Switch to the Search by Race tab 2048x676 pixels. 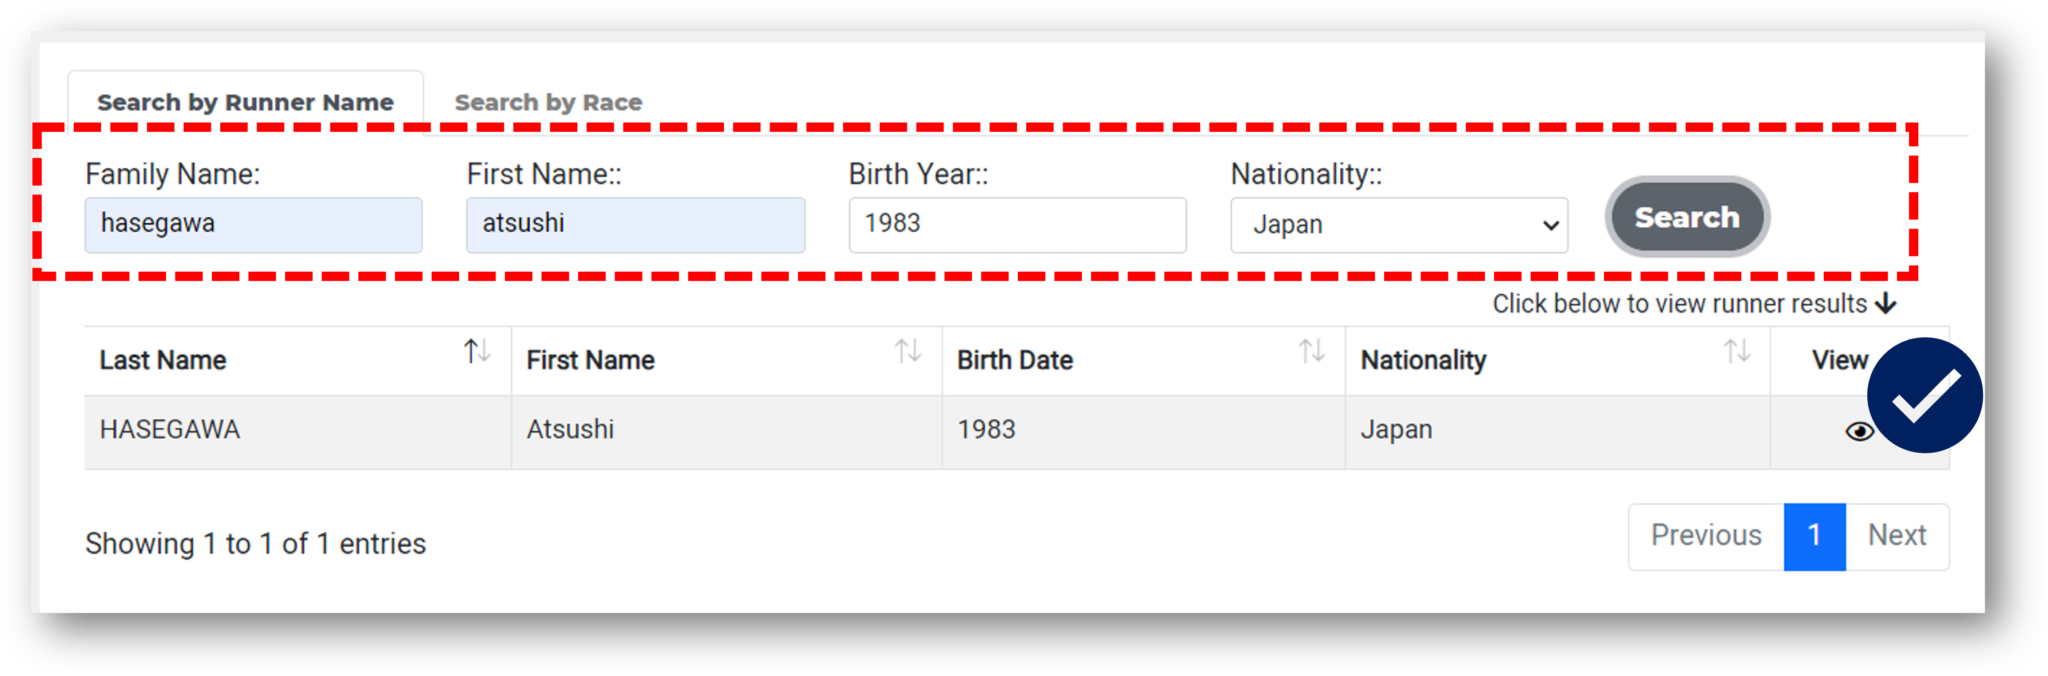click(x=548, y=101)
